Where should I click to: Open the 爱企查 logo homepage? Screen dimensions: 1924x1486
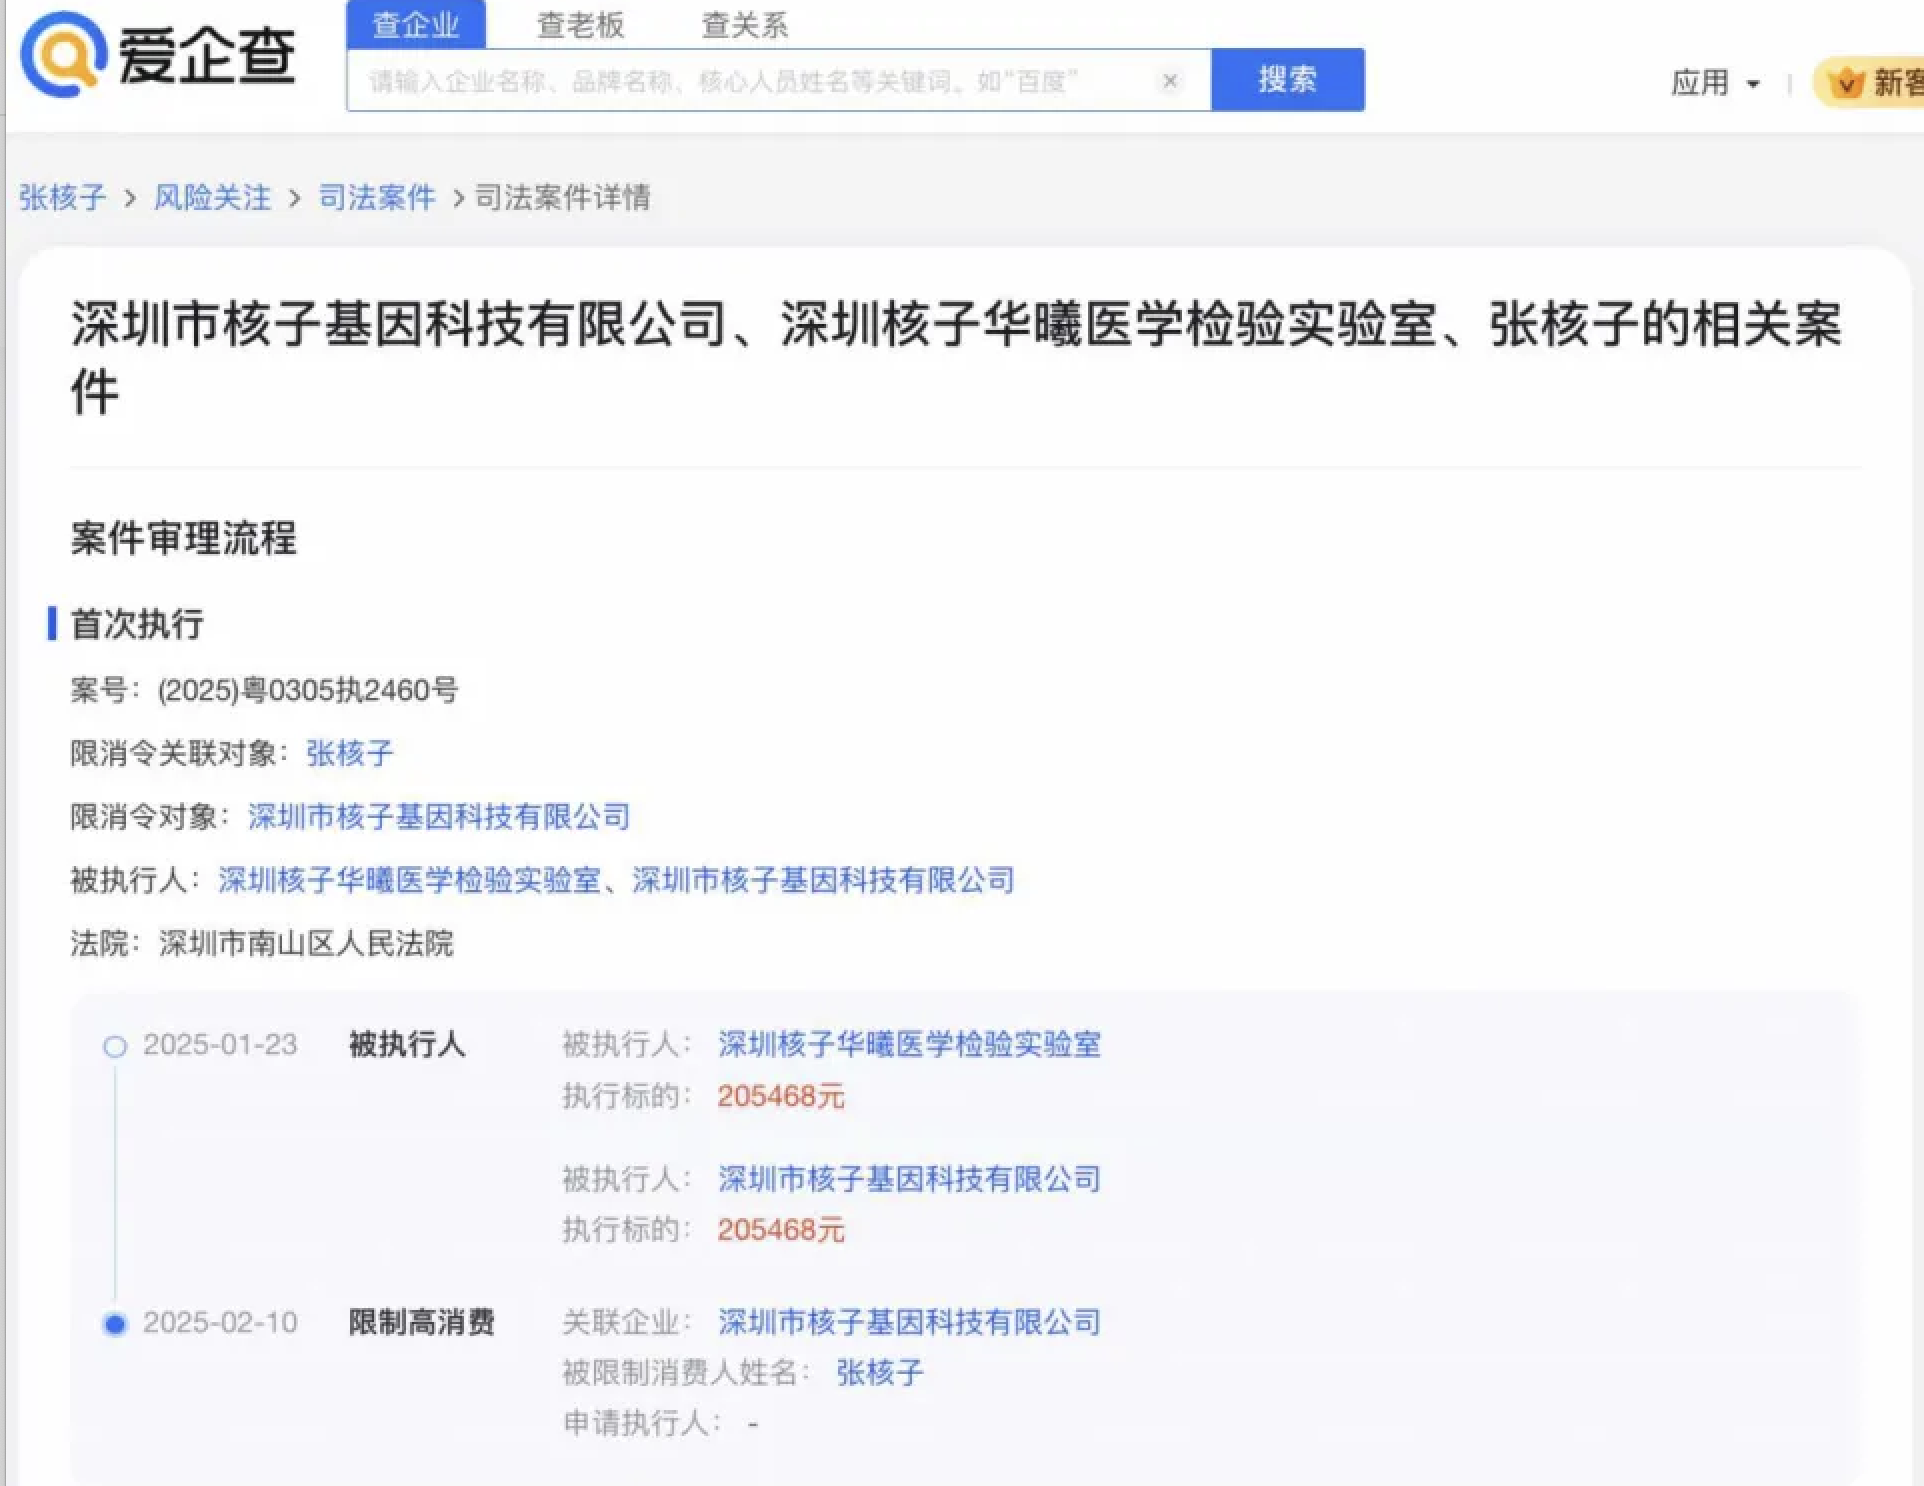(x=158, y=55)
